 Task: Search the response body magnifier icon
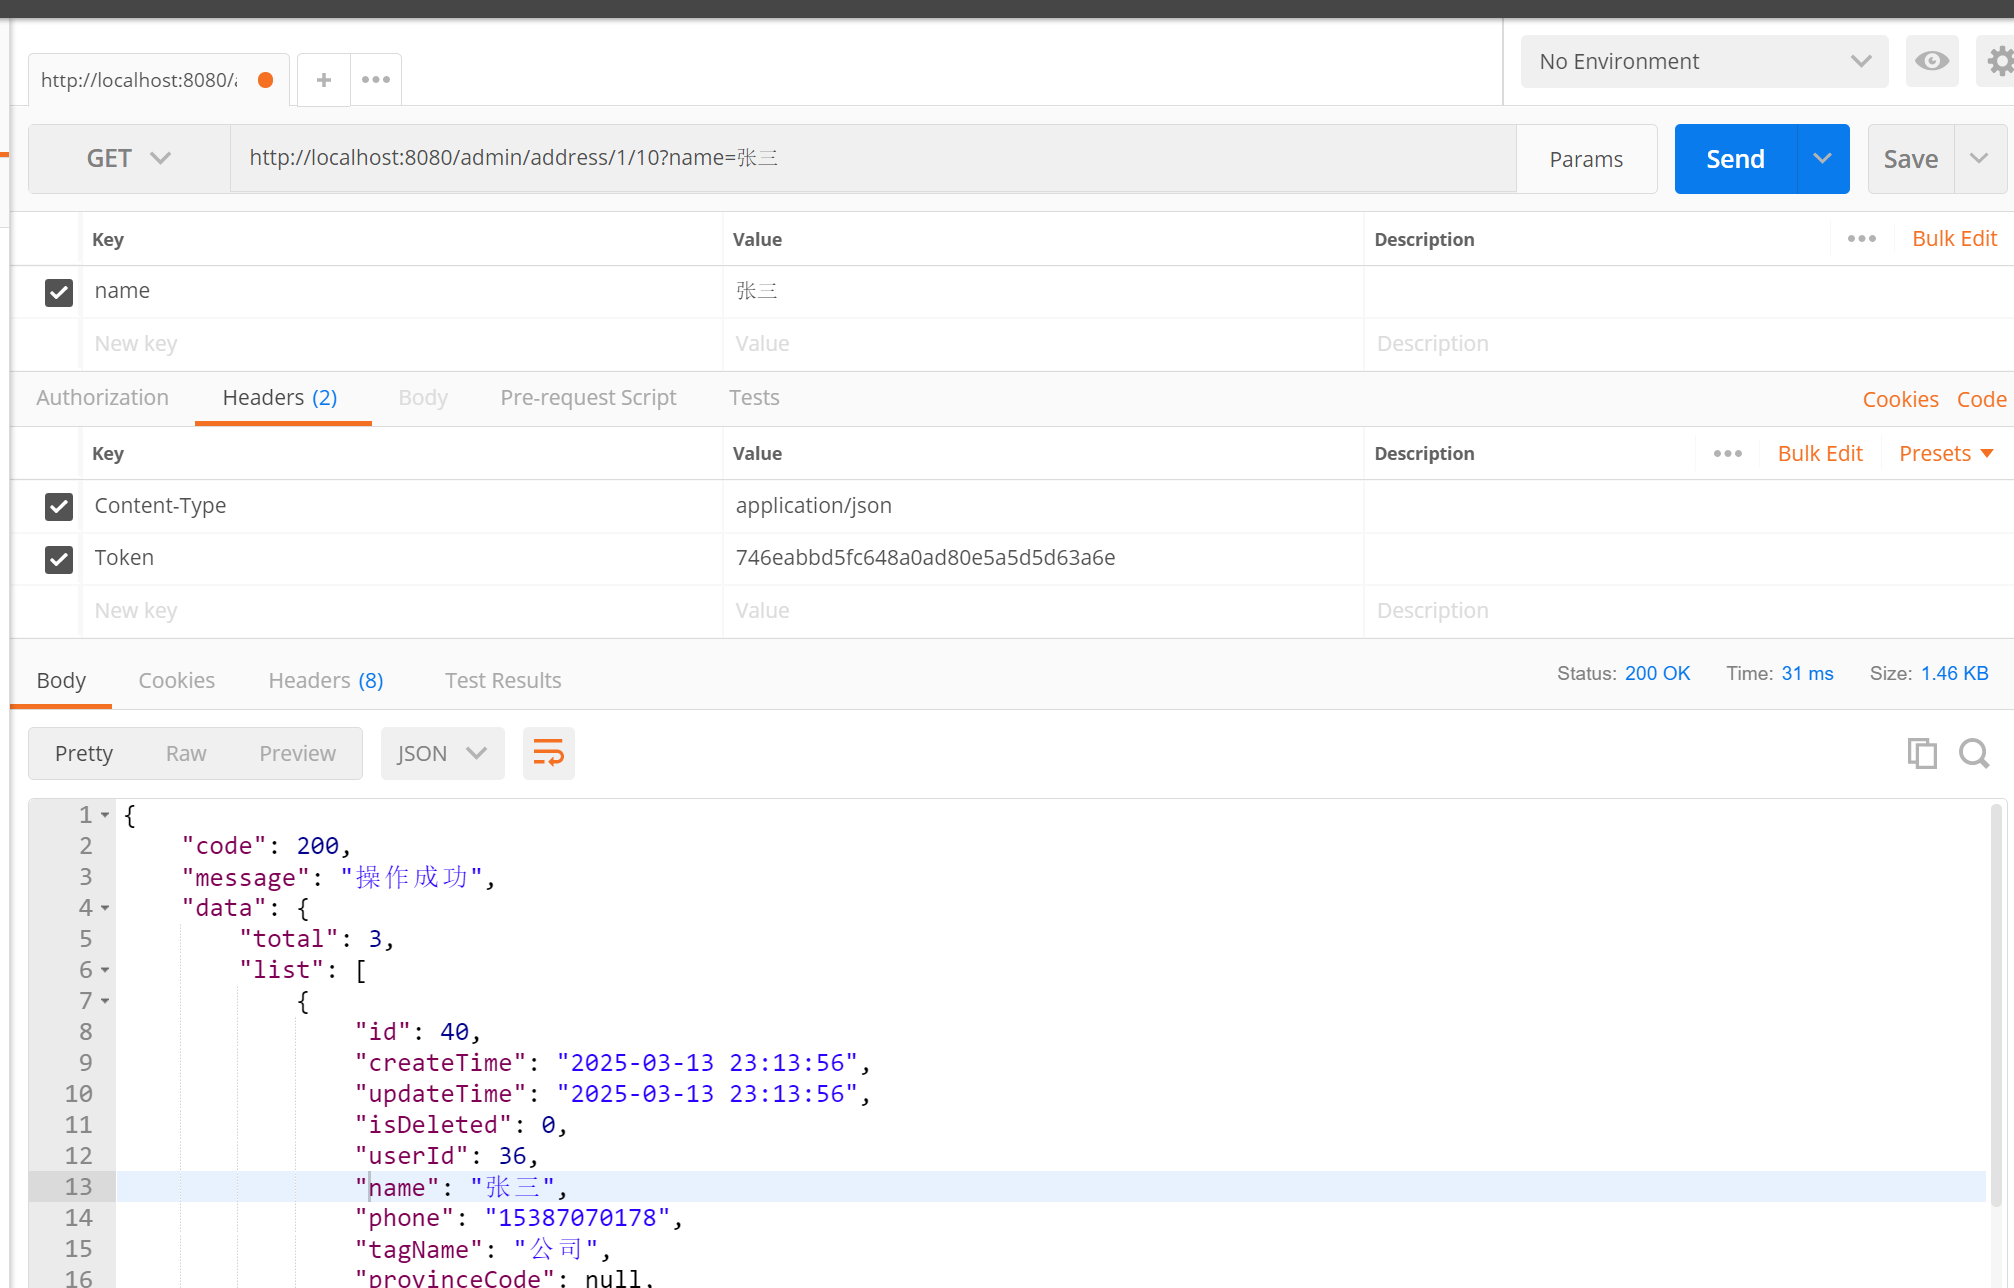pos(1974,753)
